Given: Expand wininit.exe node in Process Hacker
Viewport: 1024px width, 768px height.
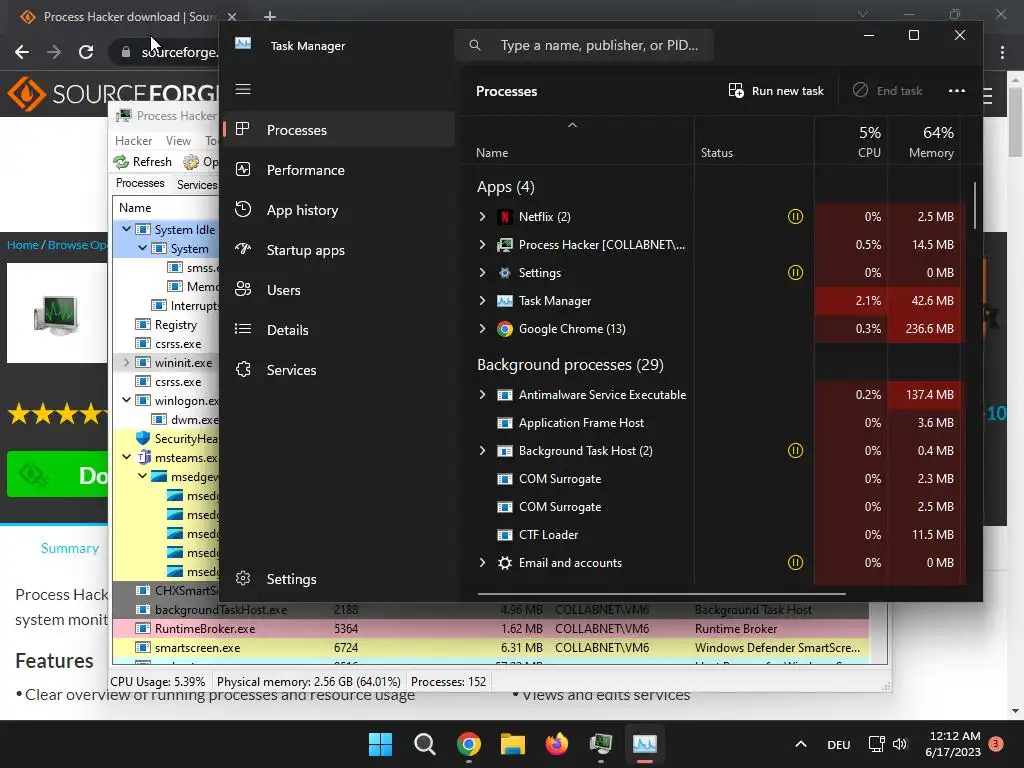Looking at the screenshot, I should pos(126,362).
